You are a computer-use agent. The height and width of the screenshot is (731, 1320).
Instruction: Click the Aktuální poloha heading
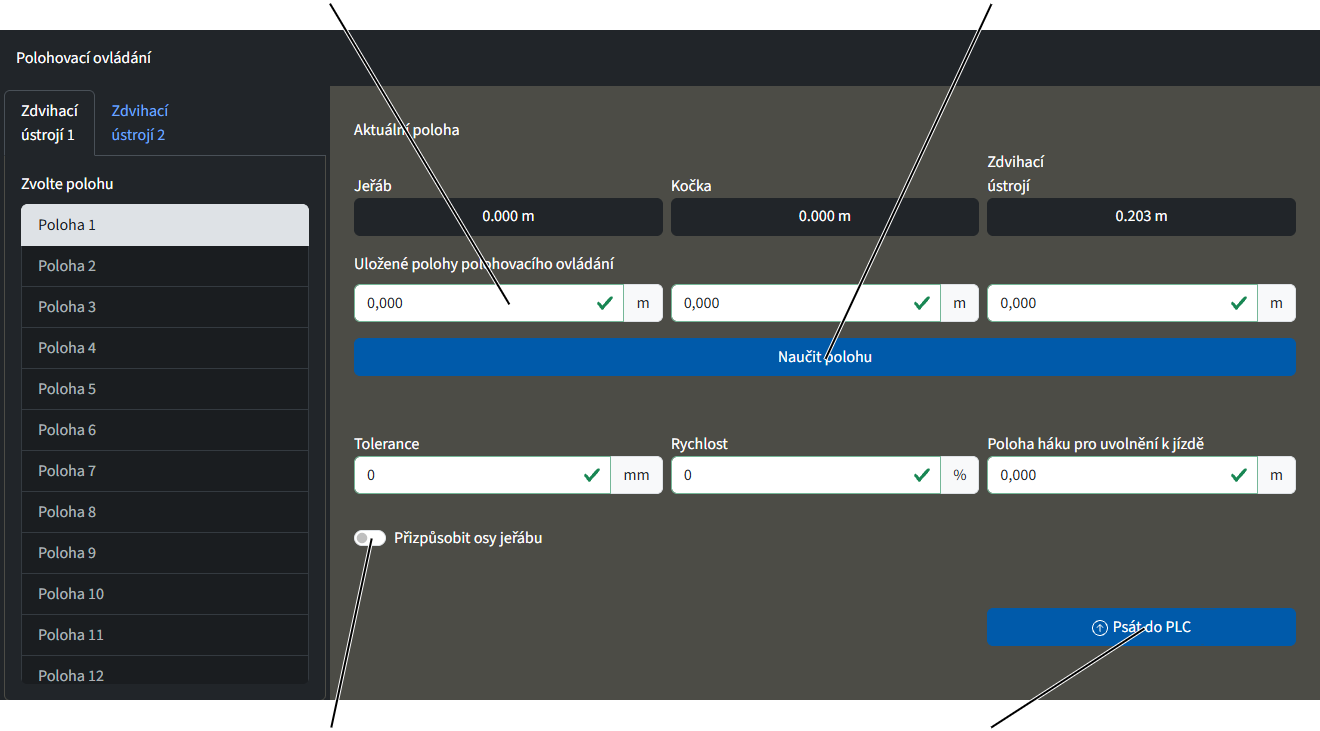pyautogui.click(x=407, y=130)
